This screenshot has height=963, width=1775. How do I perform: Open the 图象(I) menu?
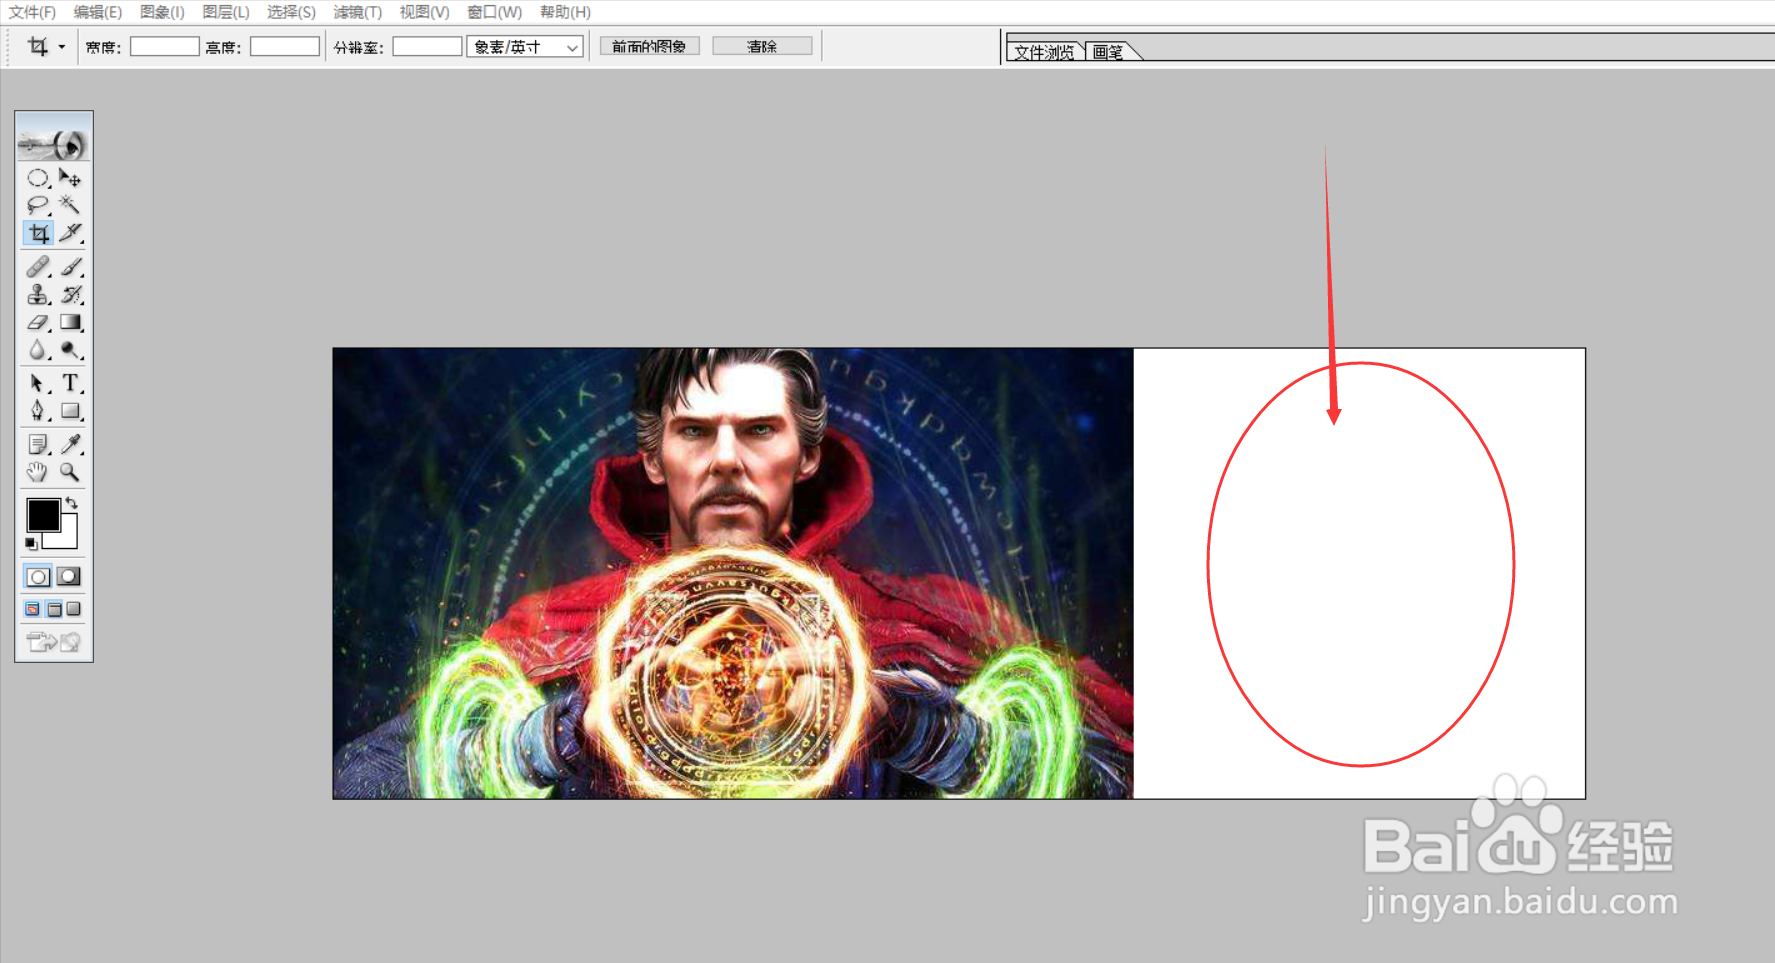162,12
